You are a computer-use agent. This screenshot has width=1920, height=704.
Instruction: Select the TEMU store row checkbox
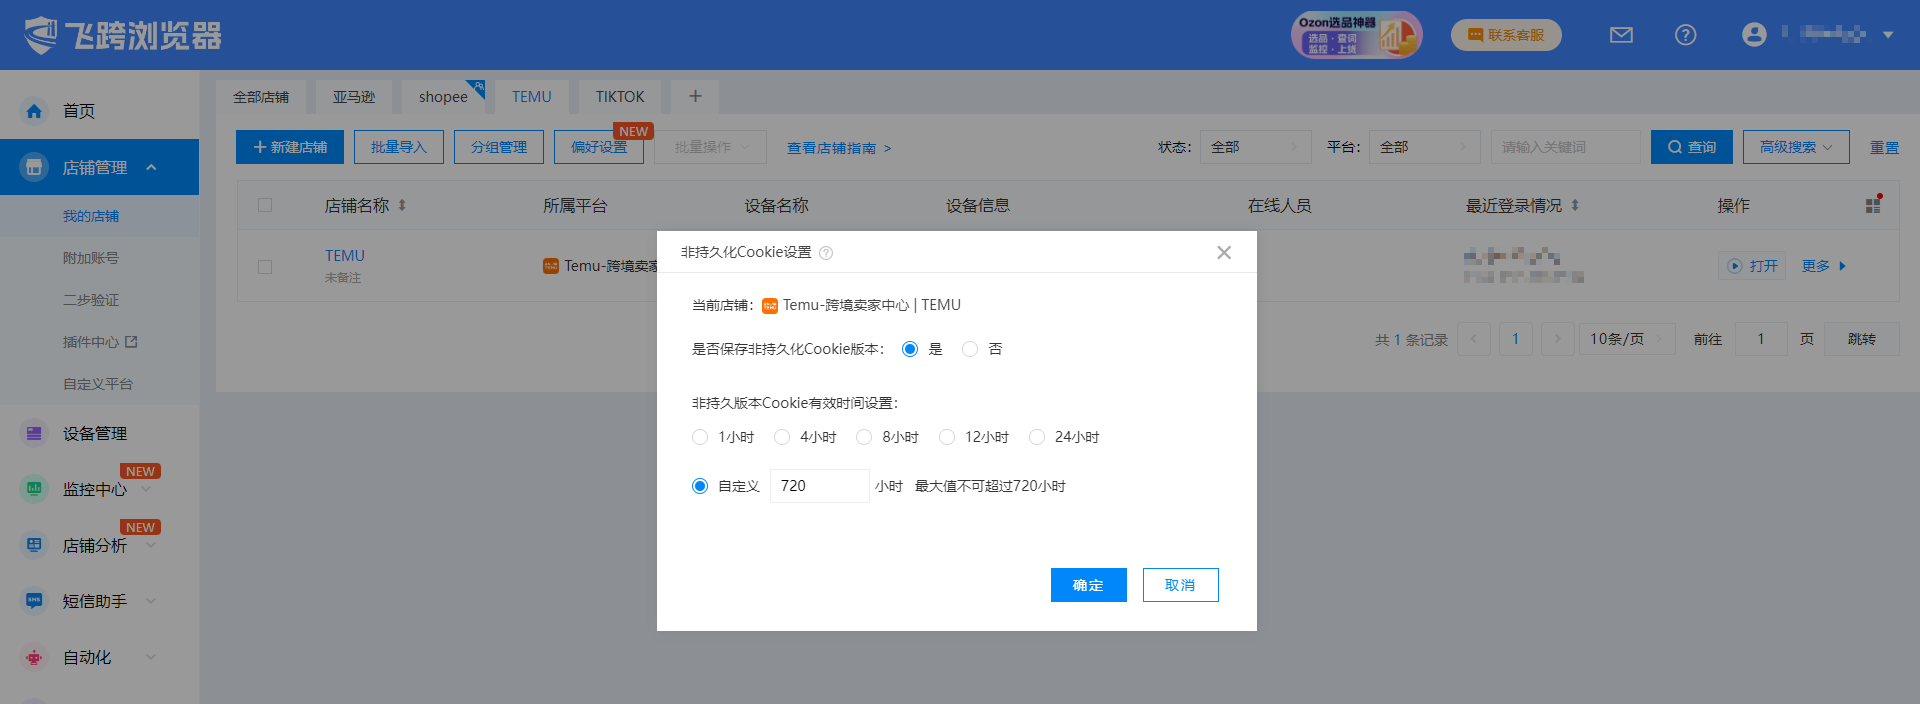265,267
